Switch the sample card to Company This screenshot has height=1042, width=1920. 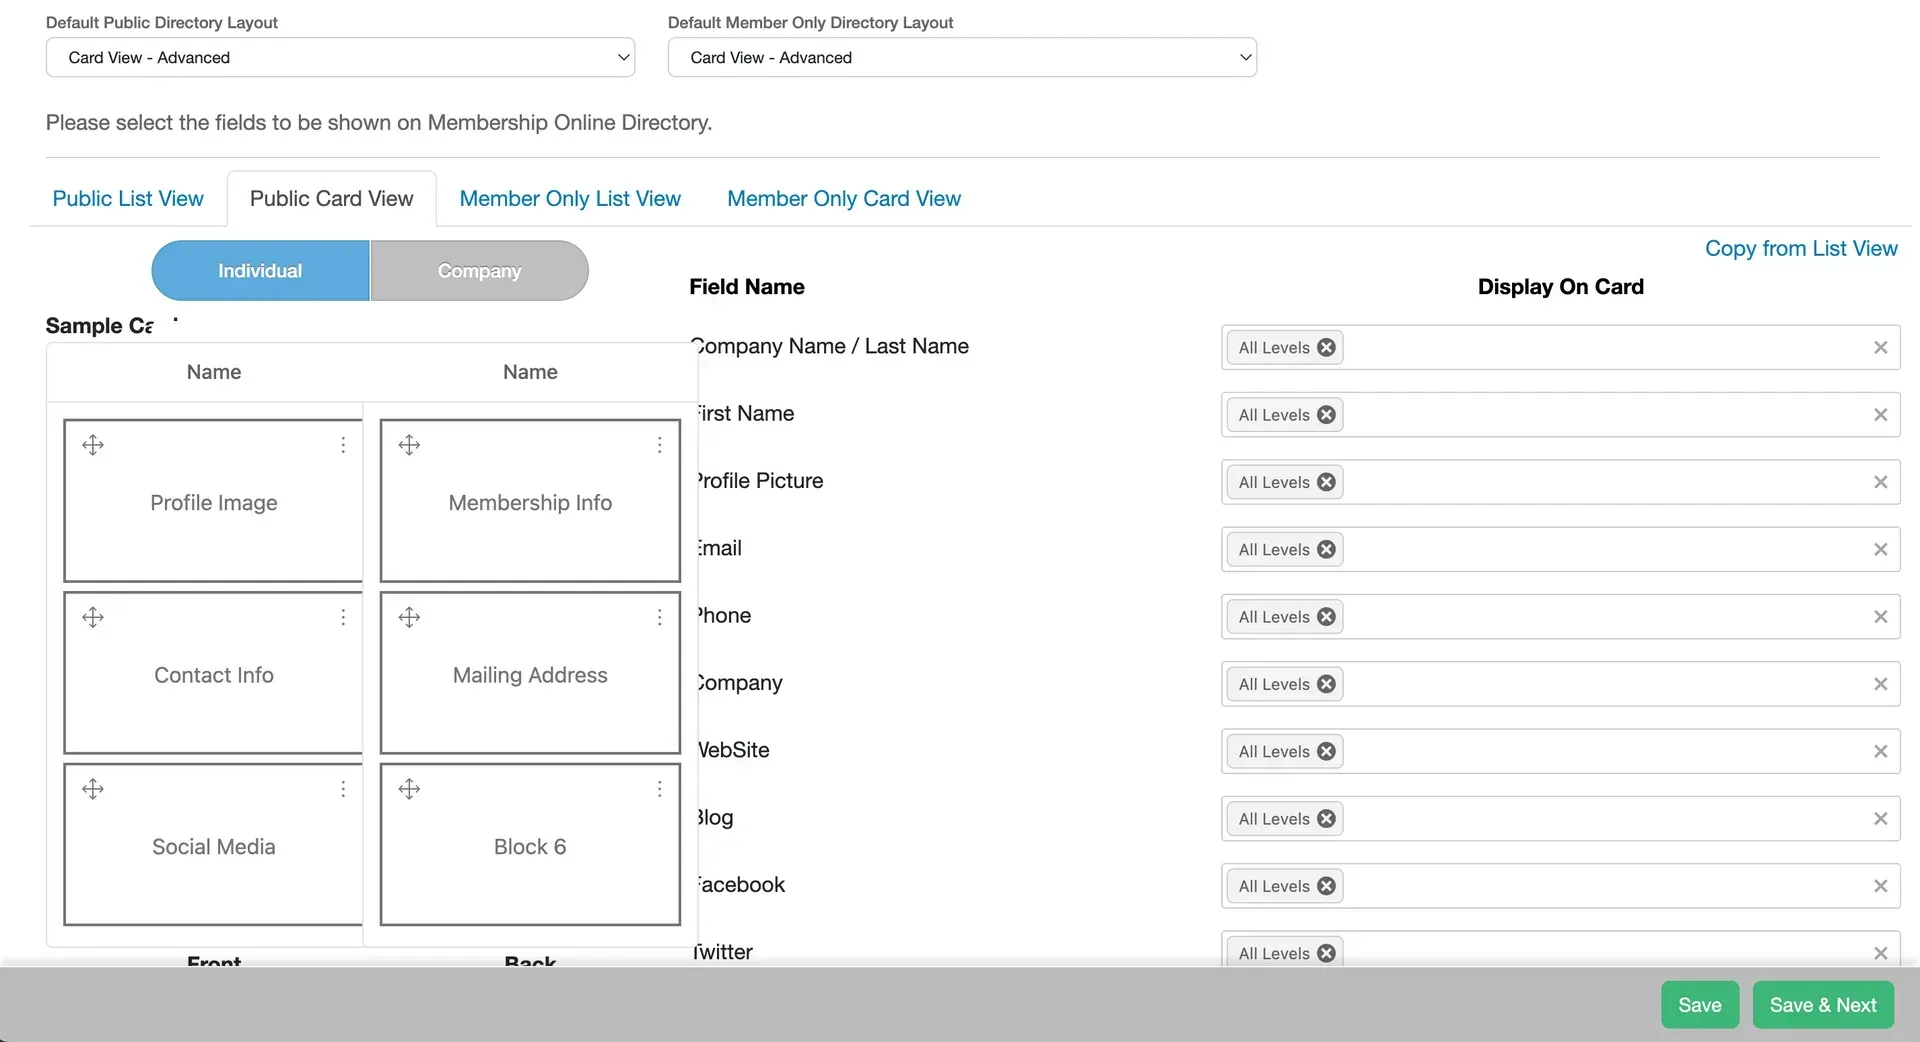pyautogui.click(x=479, y=270)
